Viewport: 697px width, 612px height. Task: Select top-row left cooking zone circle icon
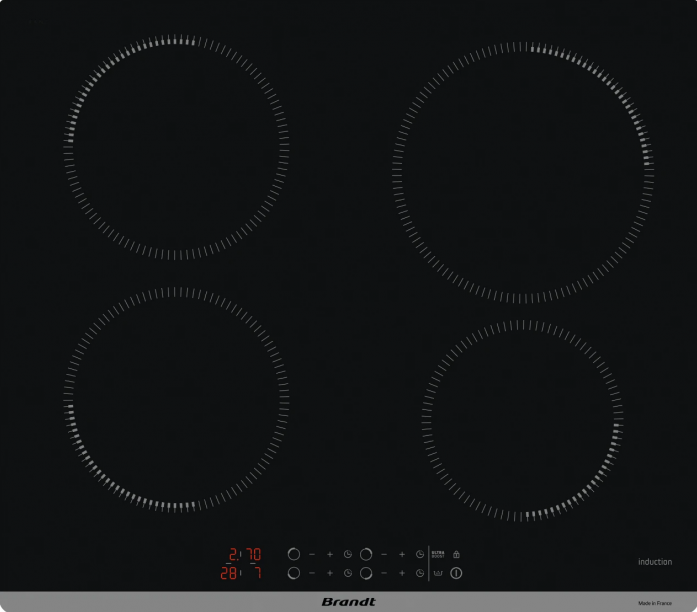click(293, 554)
